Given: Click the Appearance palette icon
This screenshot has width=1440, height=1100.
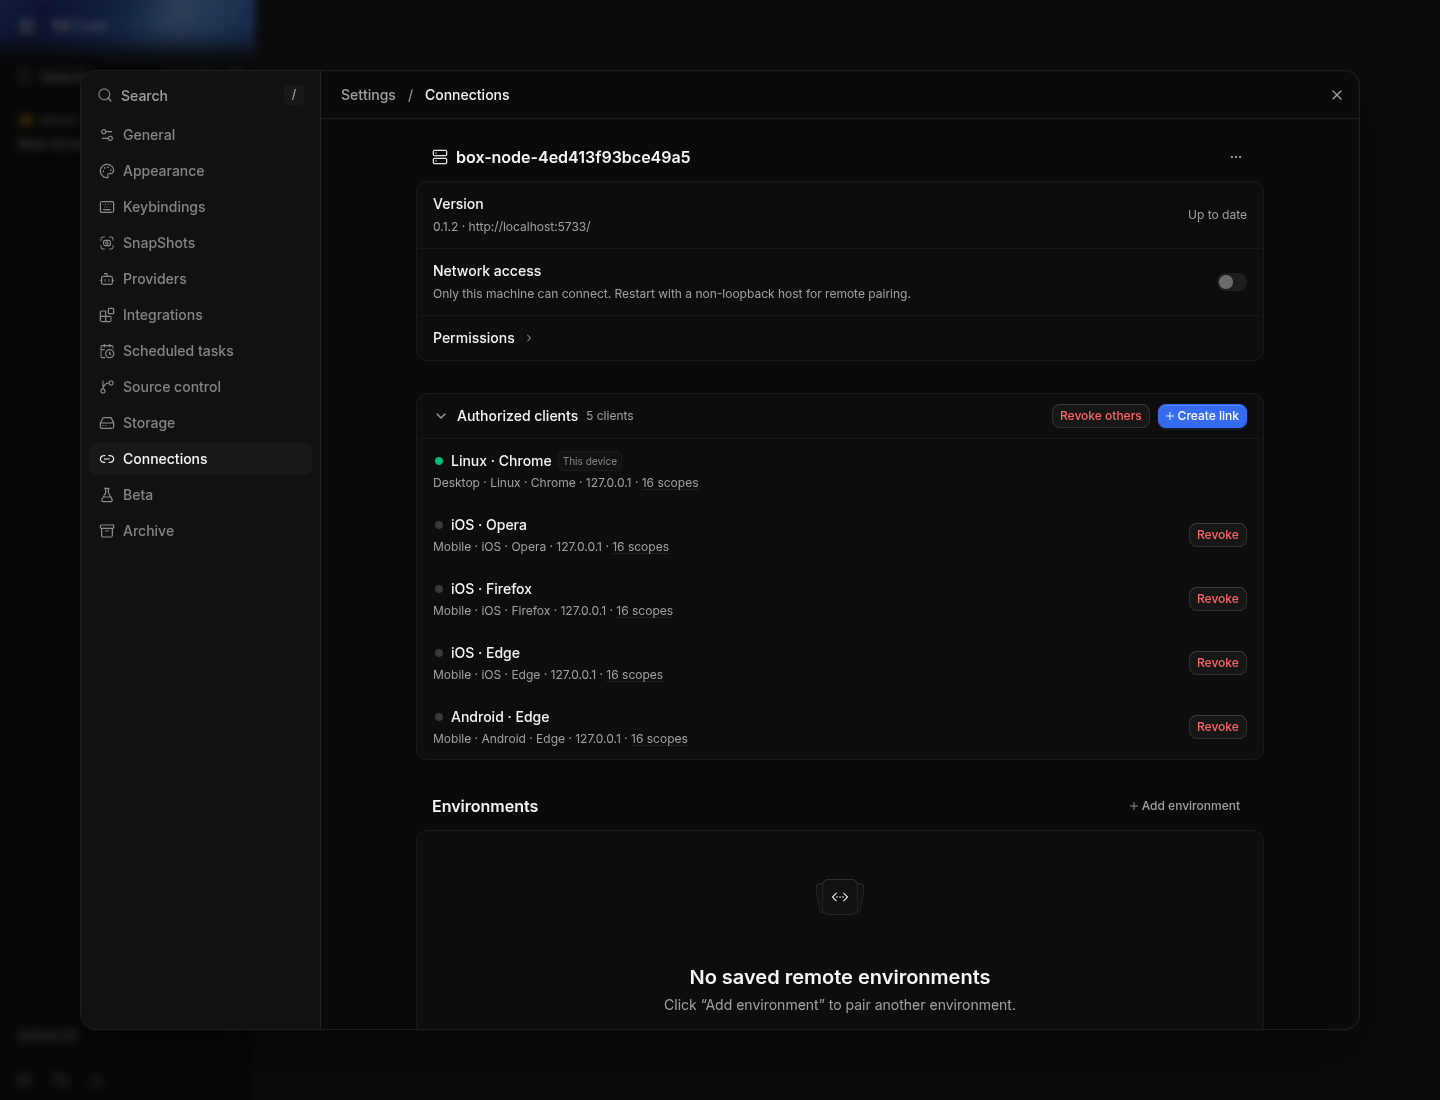Looking at the screenshot, I should pyautogui.click(x=107, y=171).
